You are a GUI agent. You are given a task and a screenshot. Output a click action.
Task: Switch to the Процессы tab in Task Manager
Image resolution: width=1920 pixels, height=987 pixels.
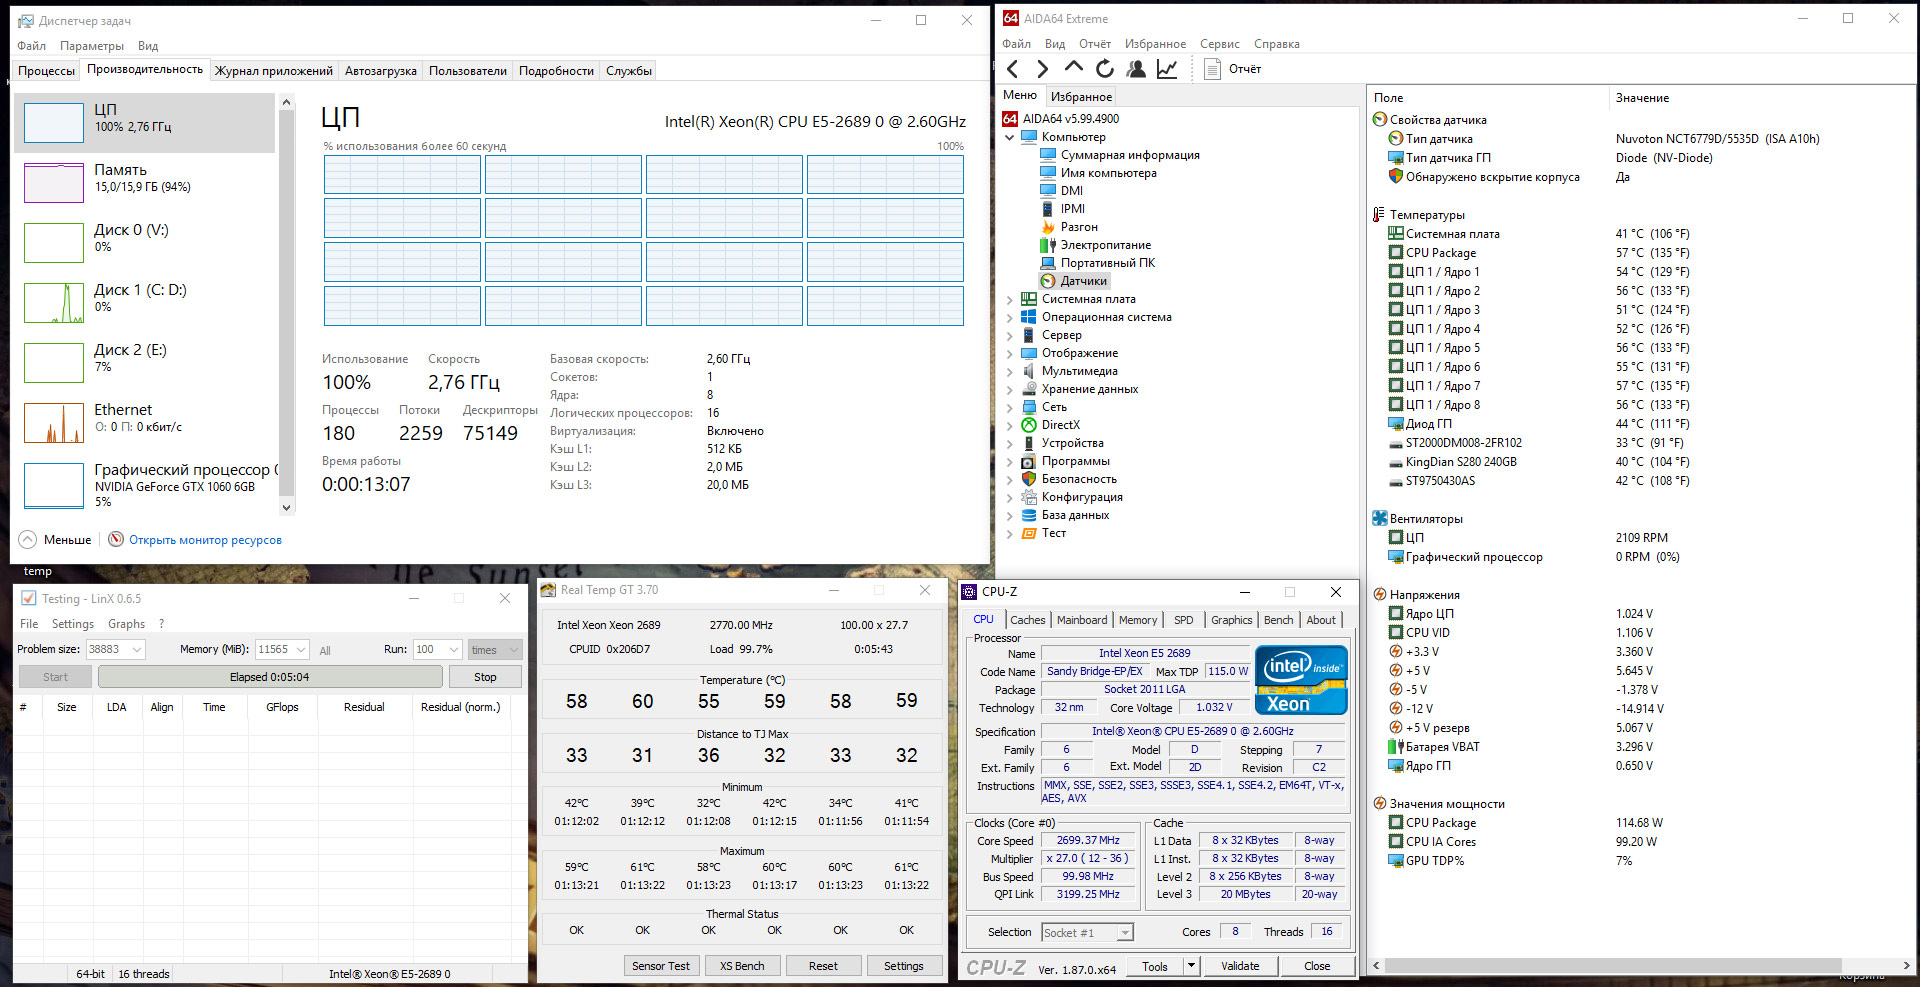point(46,71)
